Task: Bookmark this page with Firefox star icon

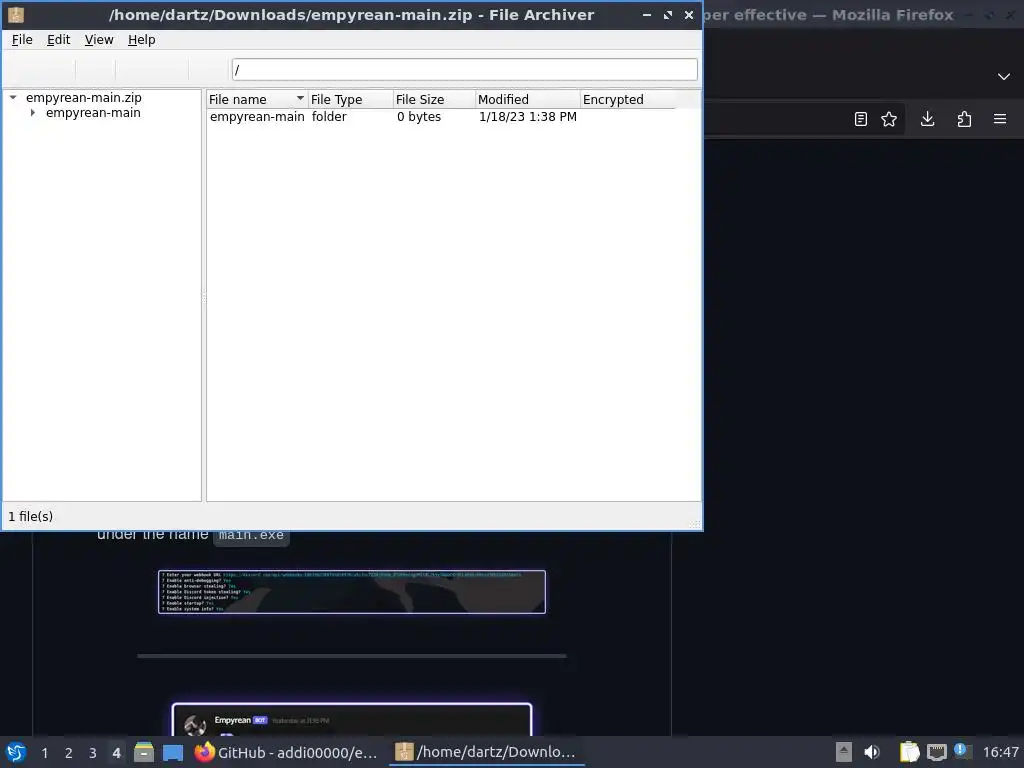Action: pyautogui.click(x=889, y=119)
